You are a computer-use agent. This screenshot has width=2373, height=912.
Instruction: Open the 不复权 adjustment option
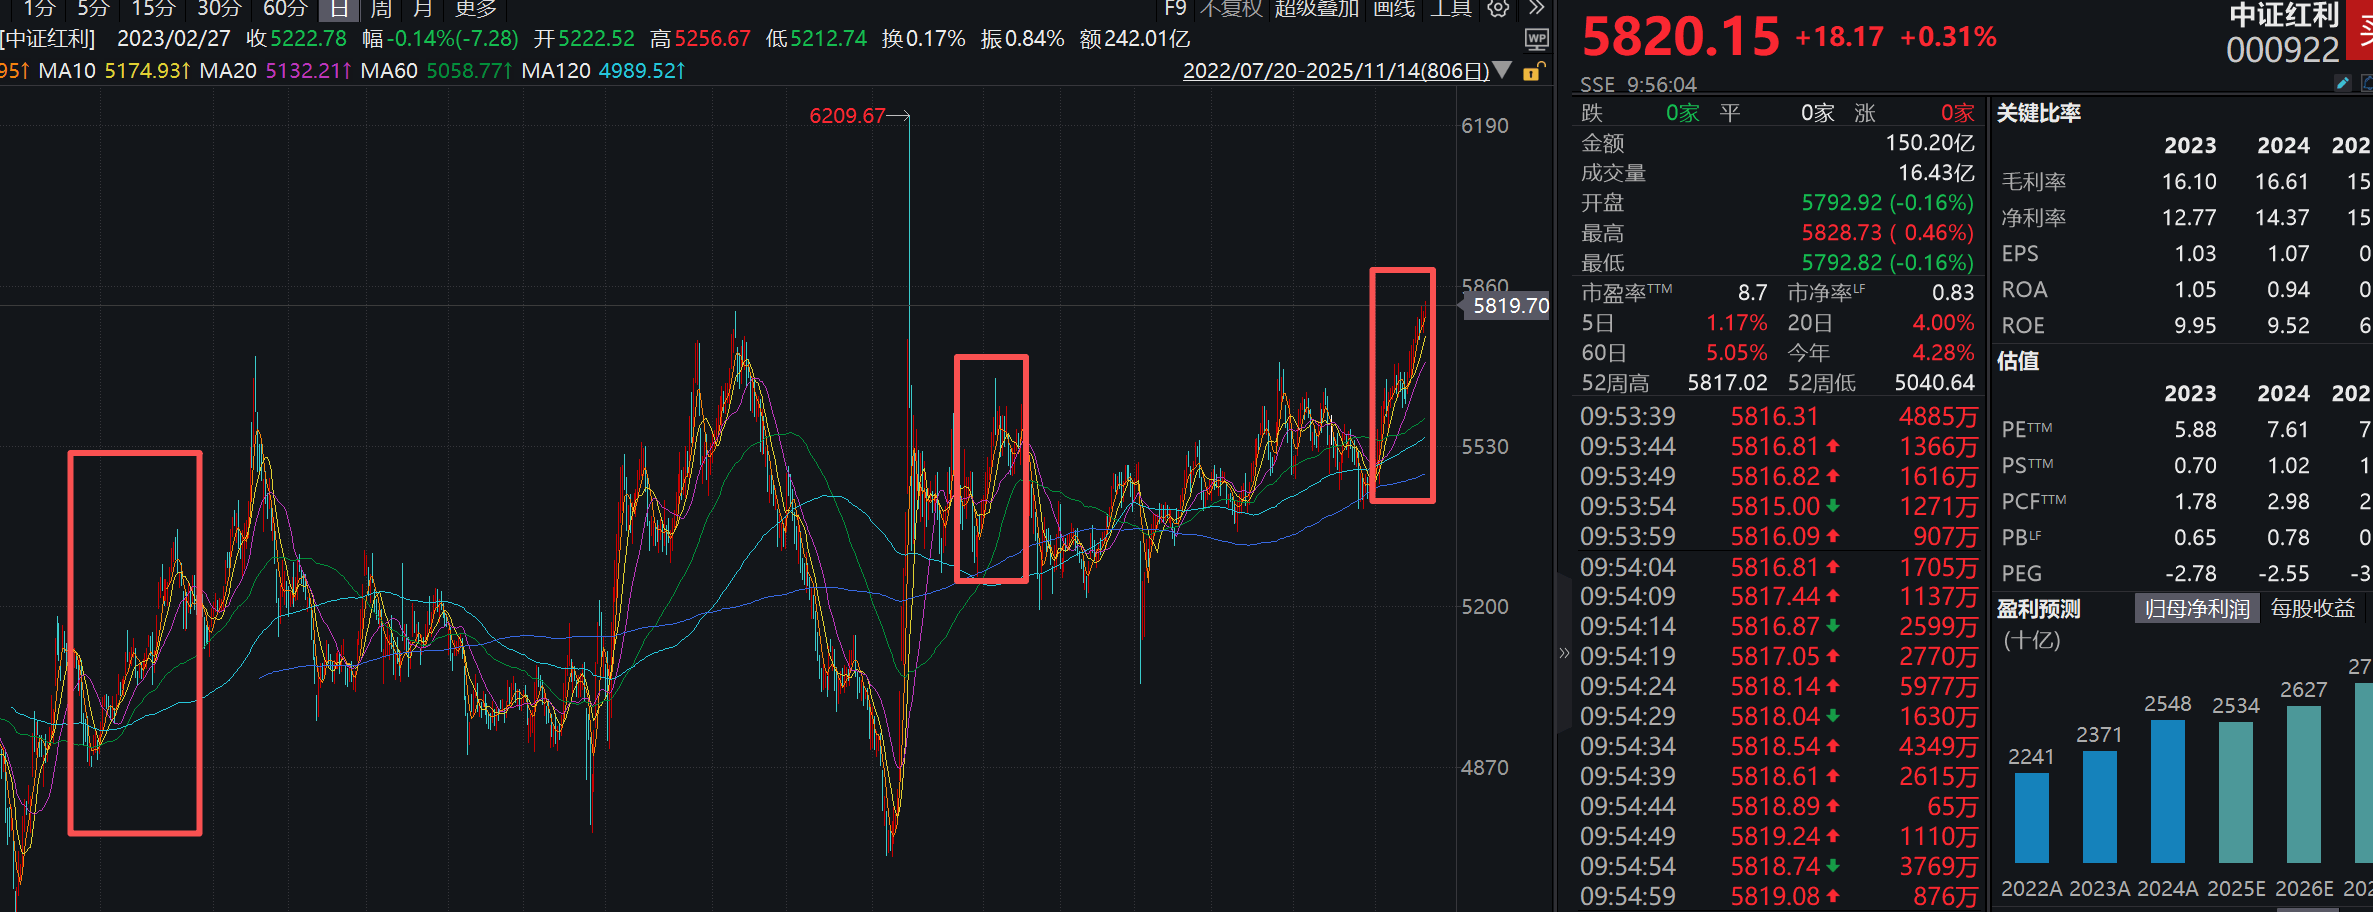[x=1231, y=9]
